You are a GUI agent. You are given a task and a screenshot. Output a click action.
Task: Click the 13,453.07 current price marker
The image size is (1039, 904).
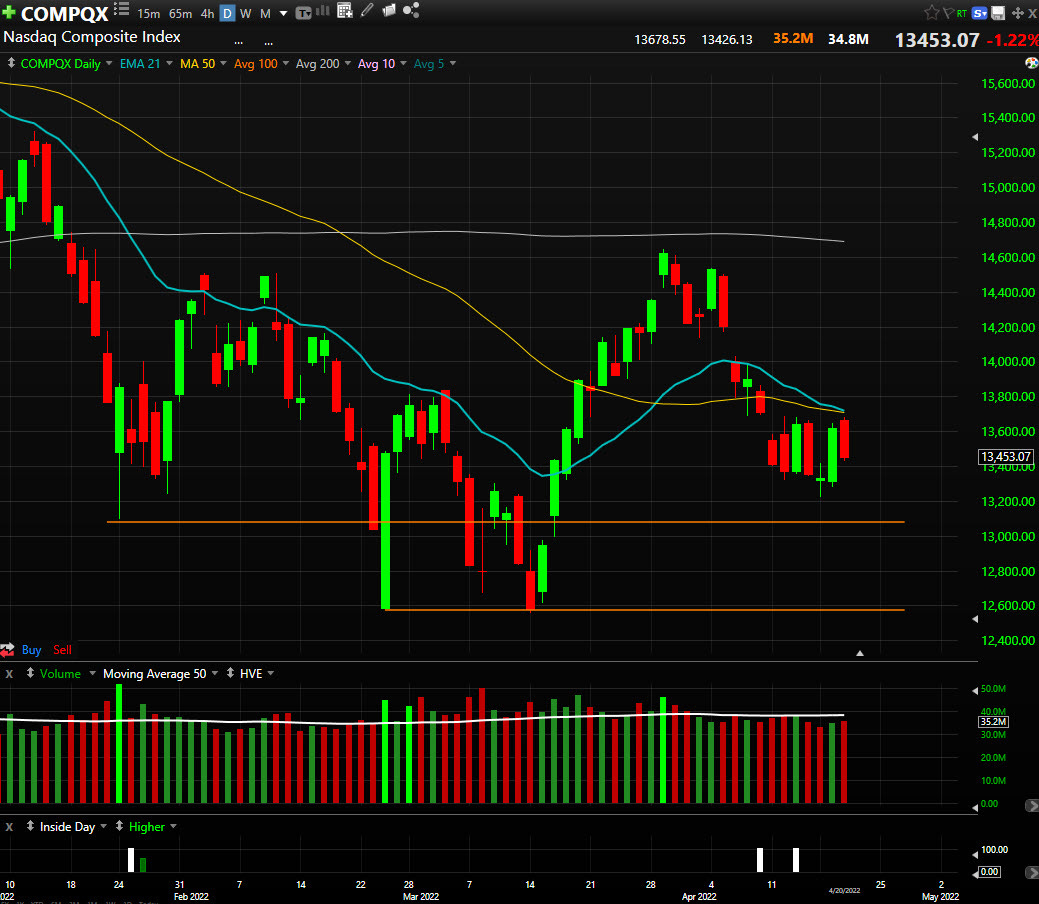[x=1006, y=457]
